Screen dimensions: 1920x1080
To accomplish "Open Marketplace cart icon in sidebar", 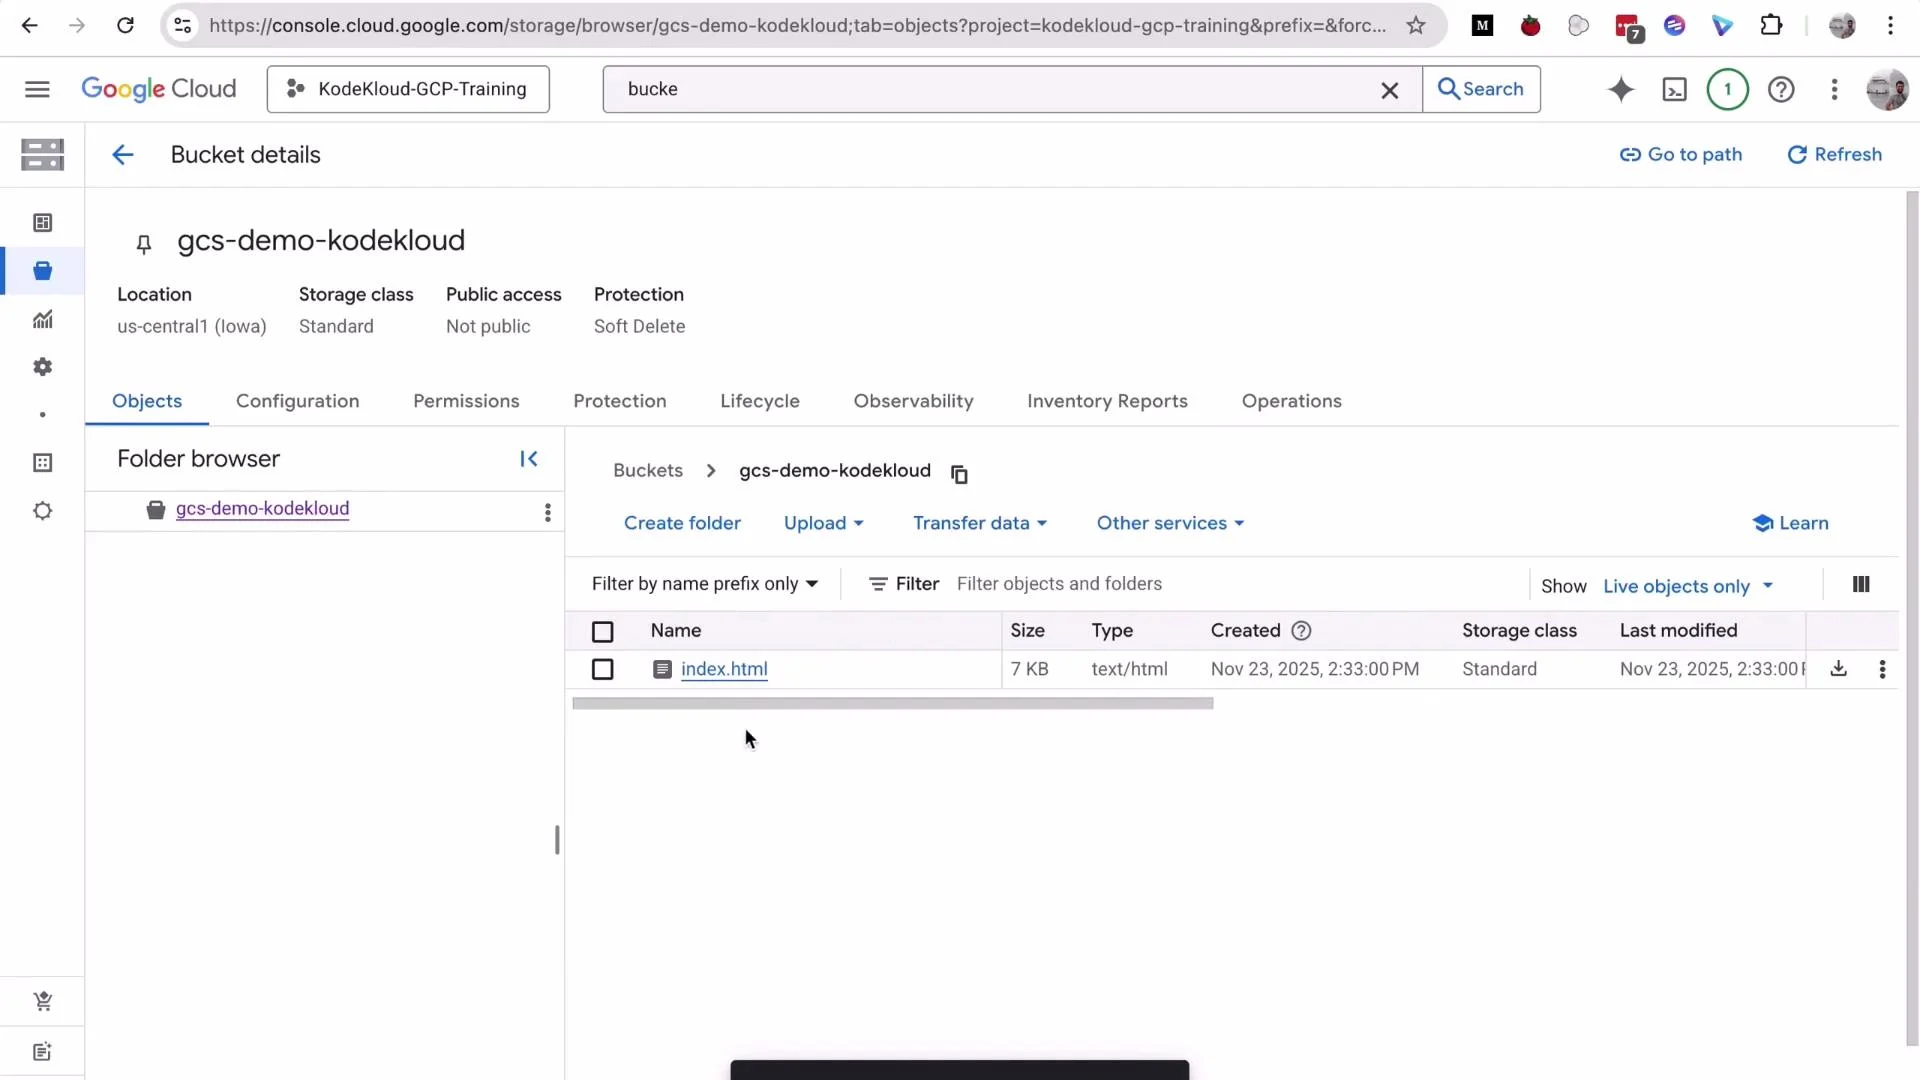I will pyautogui.click(x=42, y=1001).
